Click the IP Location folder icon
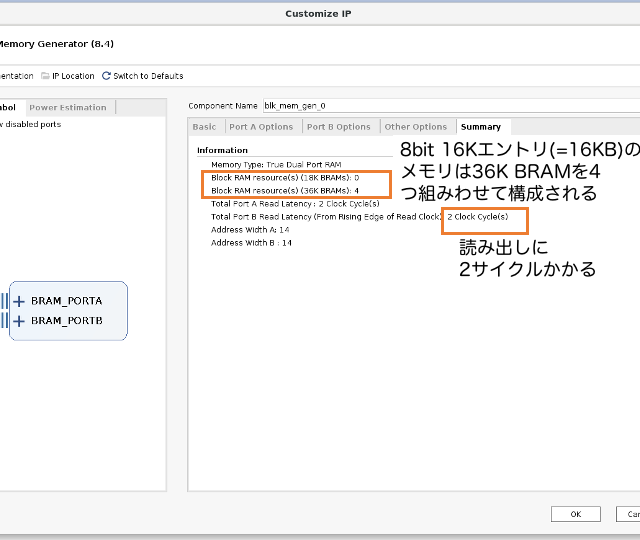The width and height of the screenshot is (640, 540). click(x=45, y=76)
